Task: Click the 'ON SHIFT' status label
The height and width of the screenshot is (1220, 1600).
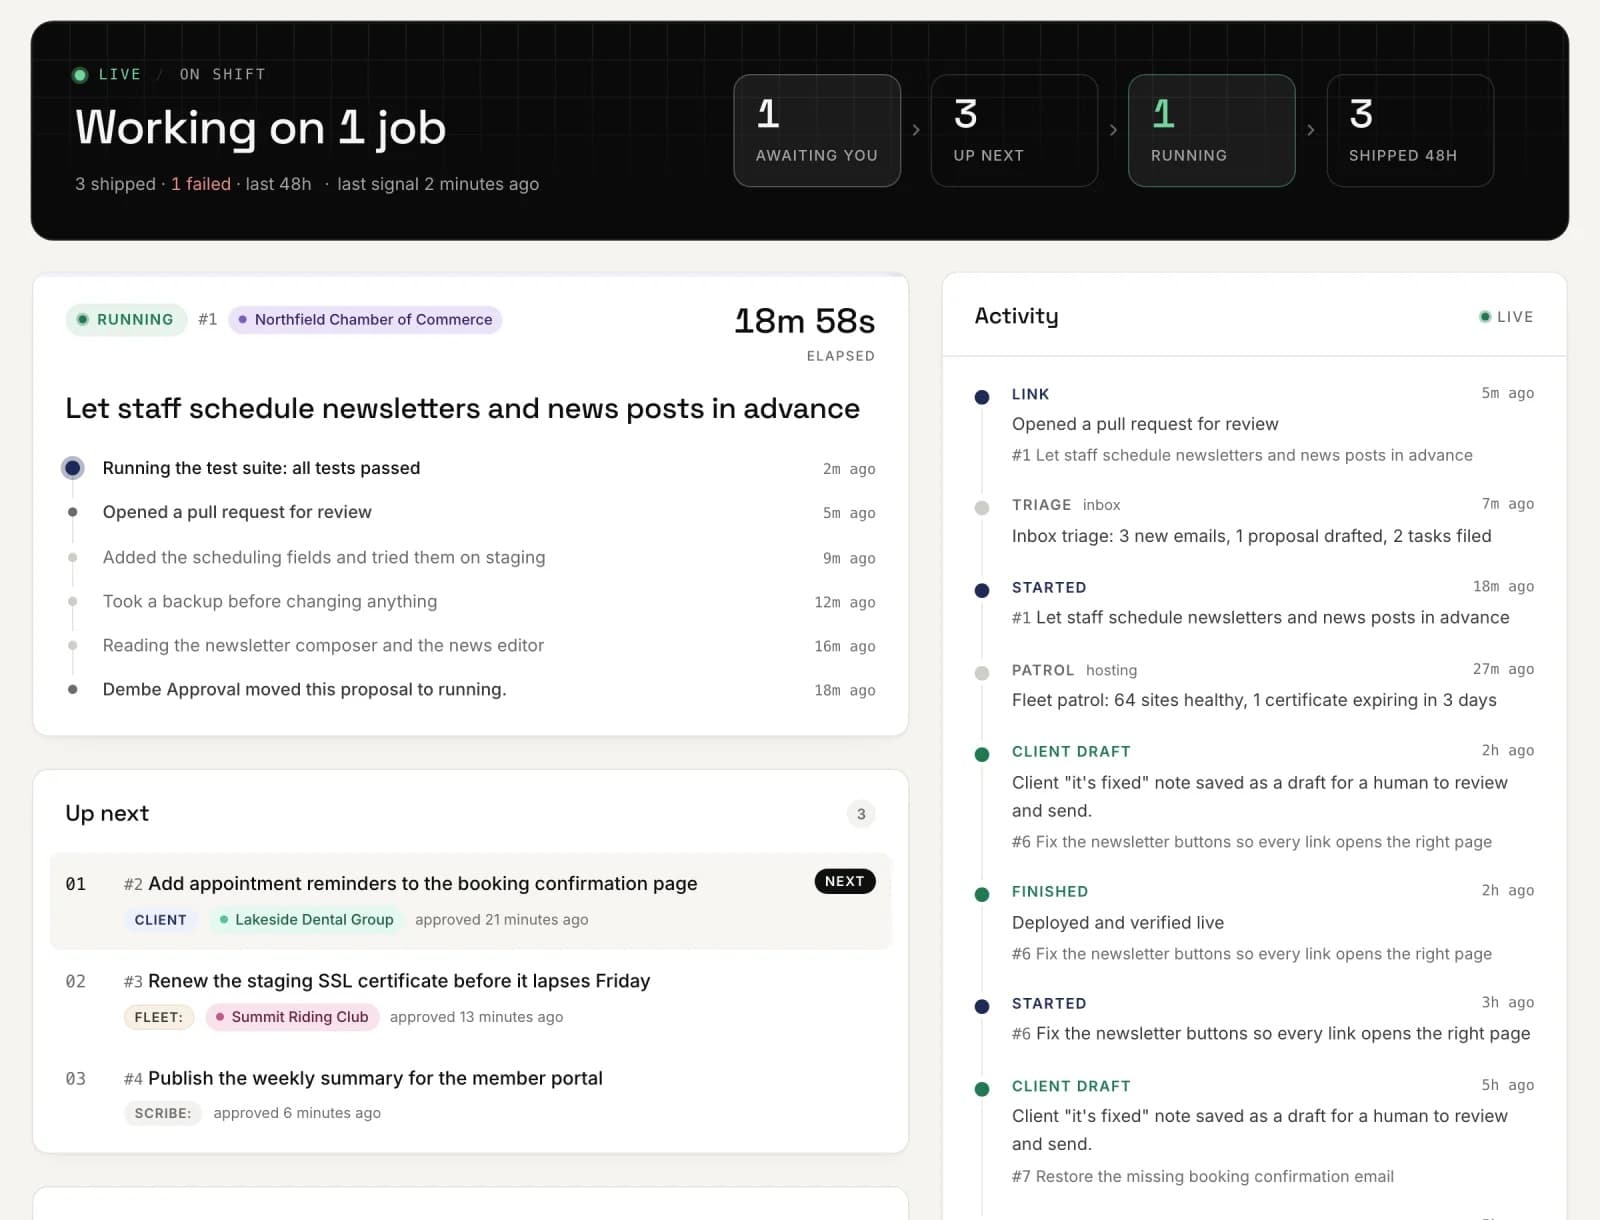Action: (x=223, y=74)
